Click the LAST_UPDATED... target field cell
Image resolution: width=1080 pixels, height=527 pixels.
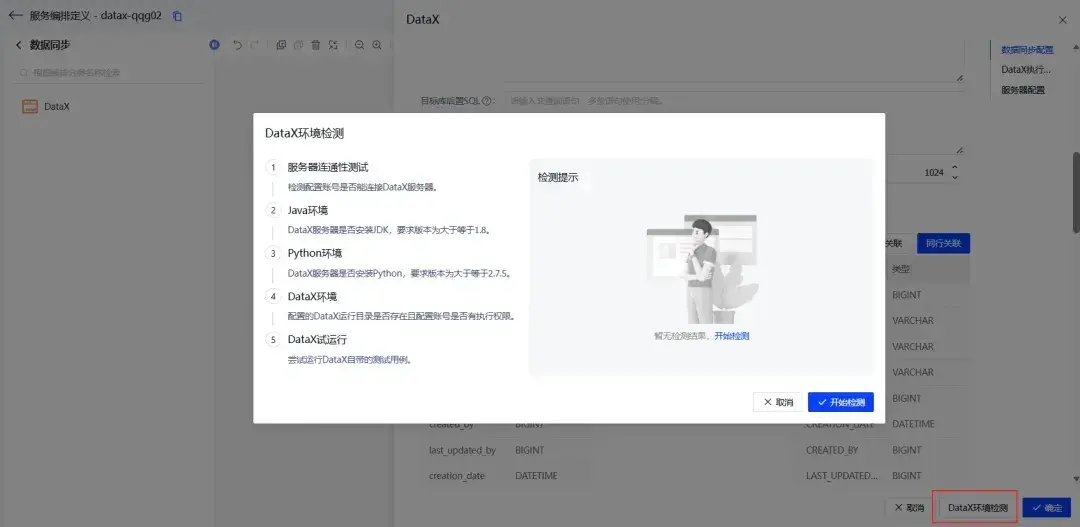pos(842,476)
